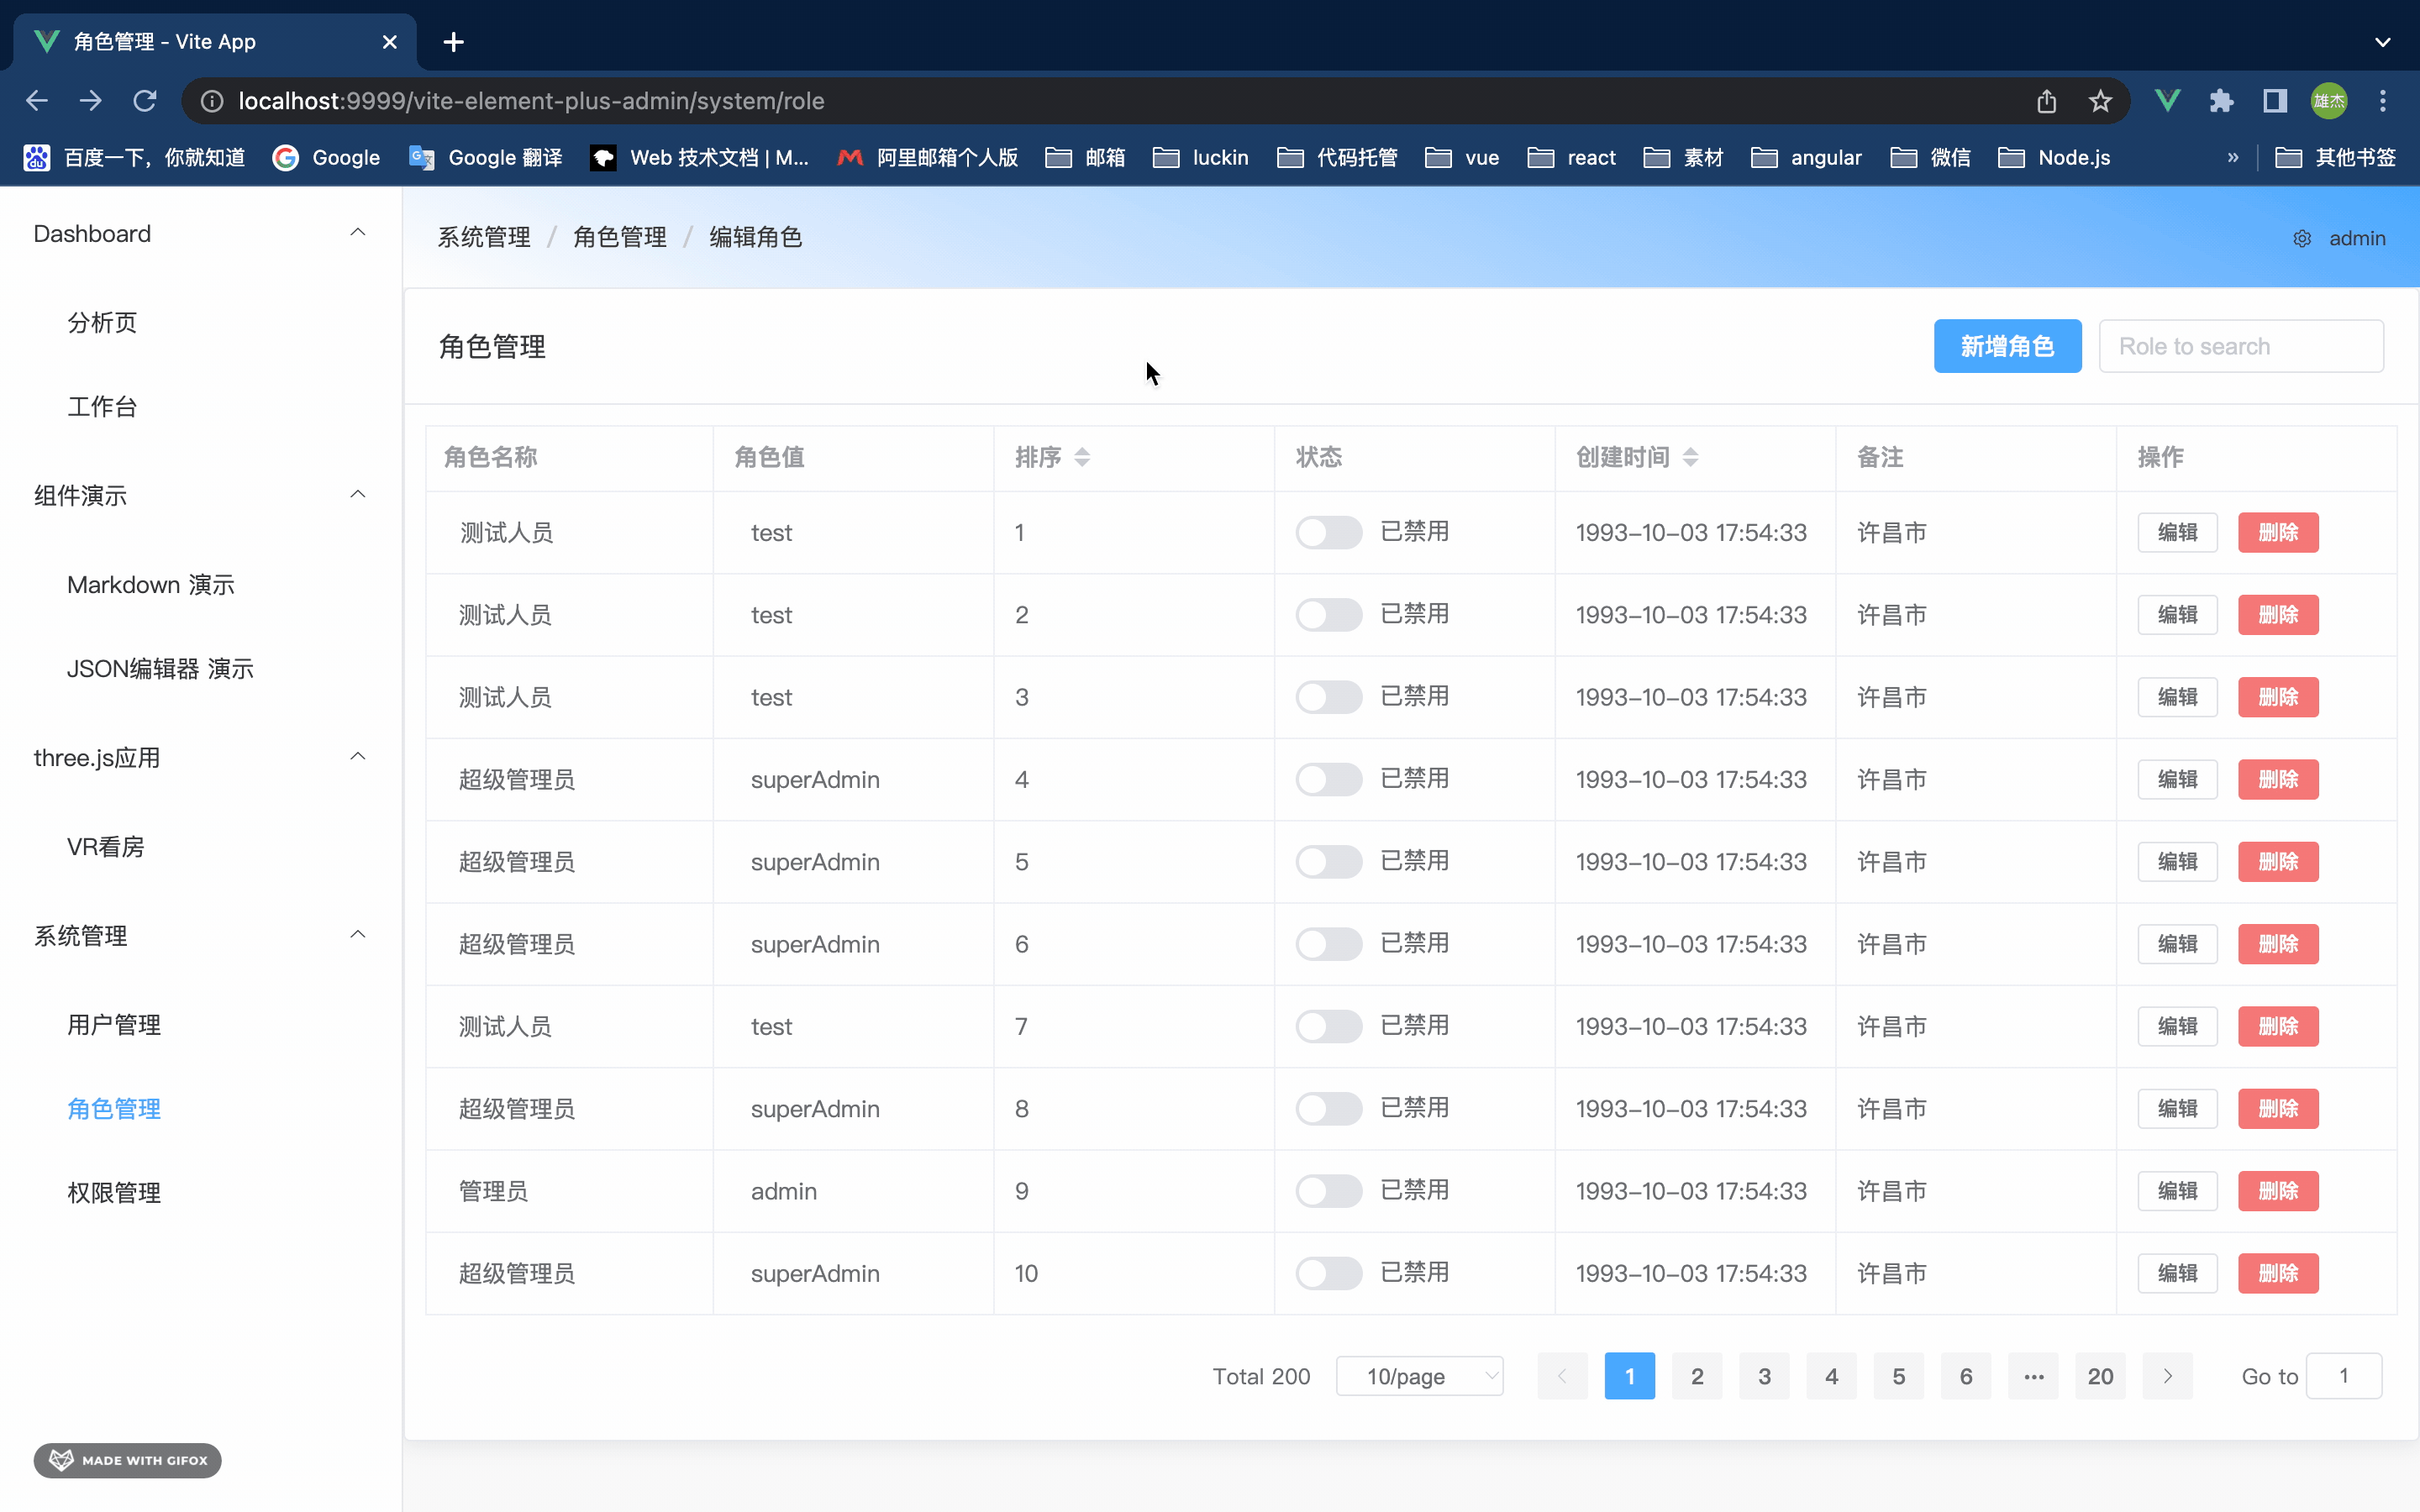The width and height of the screenshot is (2420, 1512).
Task: Collapse the 系统管理 sidebar menu
Action: tap(357, 935)
